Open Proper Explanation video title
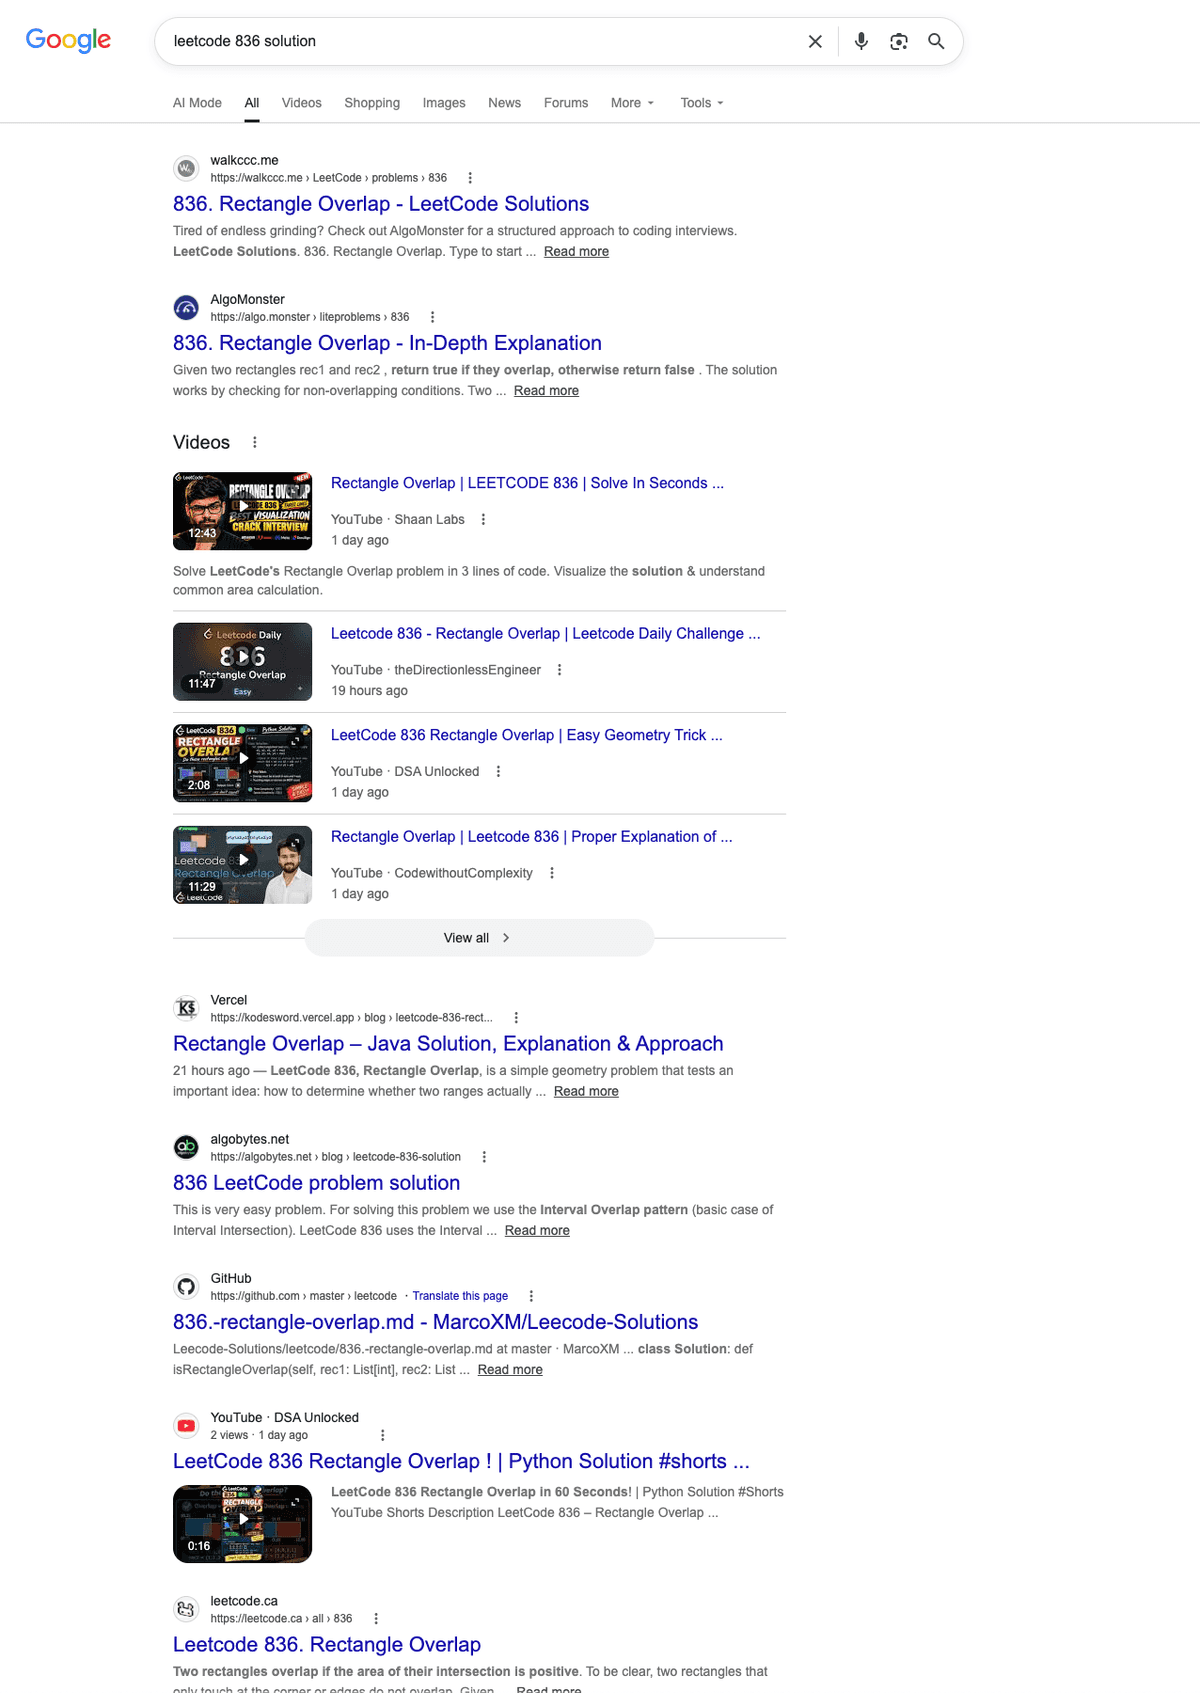 (x=531, y=837)
